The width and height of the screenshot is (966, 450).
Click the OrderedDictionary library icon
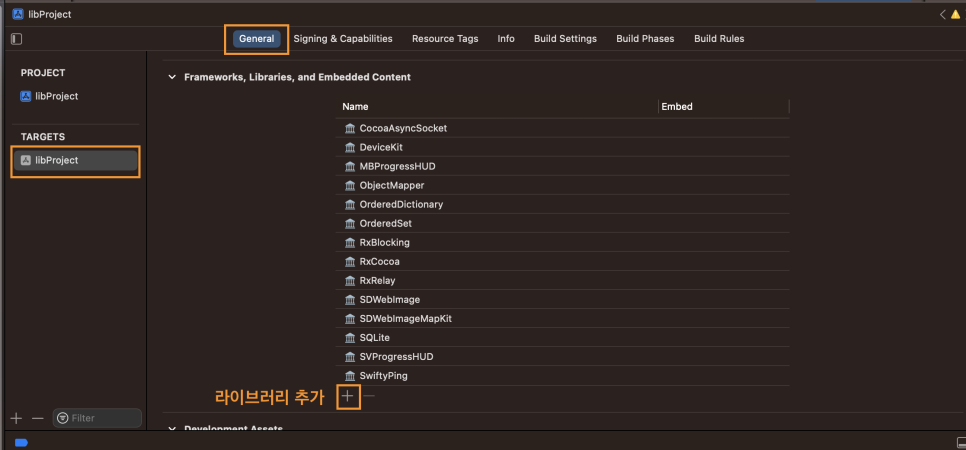tap(350, 205)
